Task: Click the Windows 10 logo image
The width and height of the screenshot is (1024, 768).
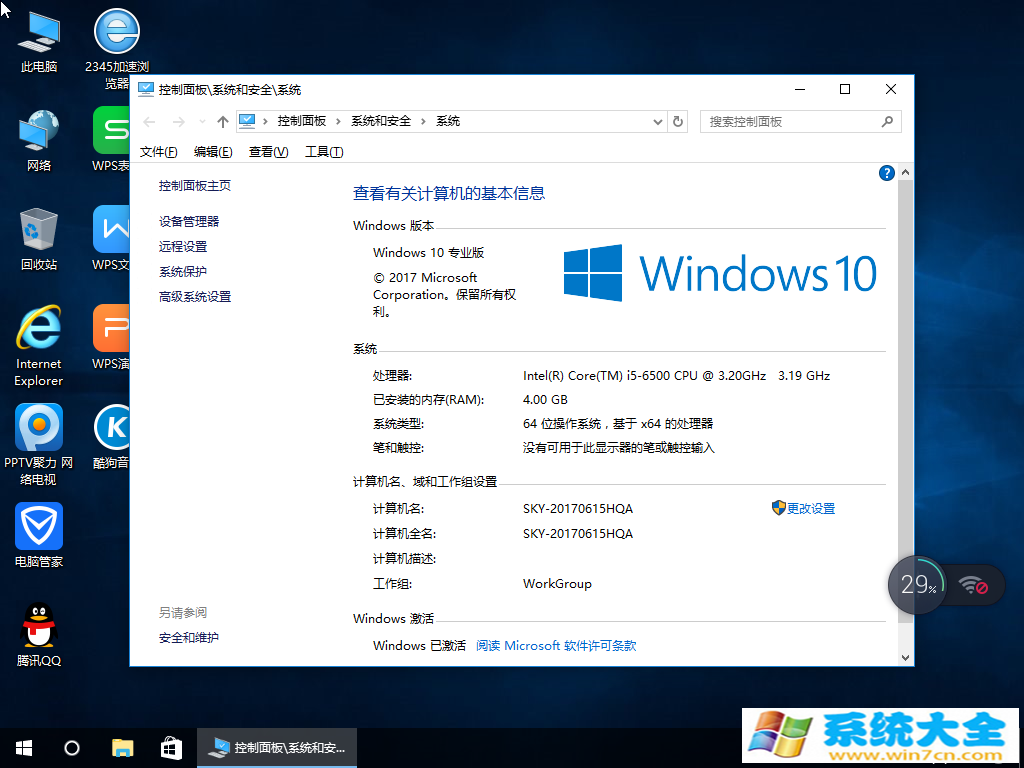Action: tap(720, 273)
